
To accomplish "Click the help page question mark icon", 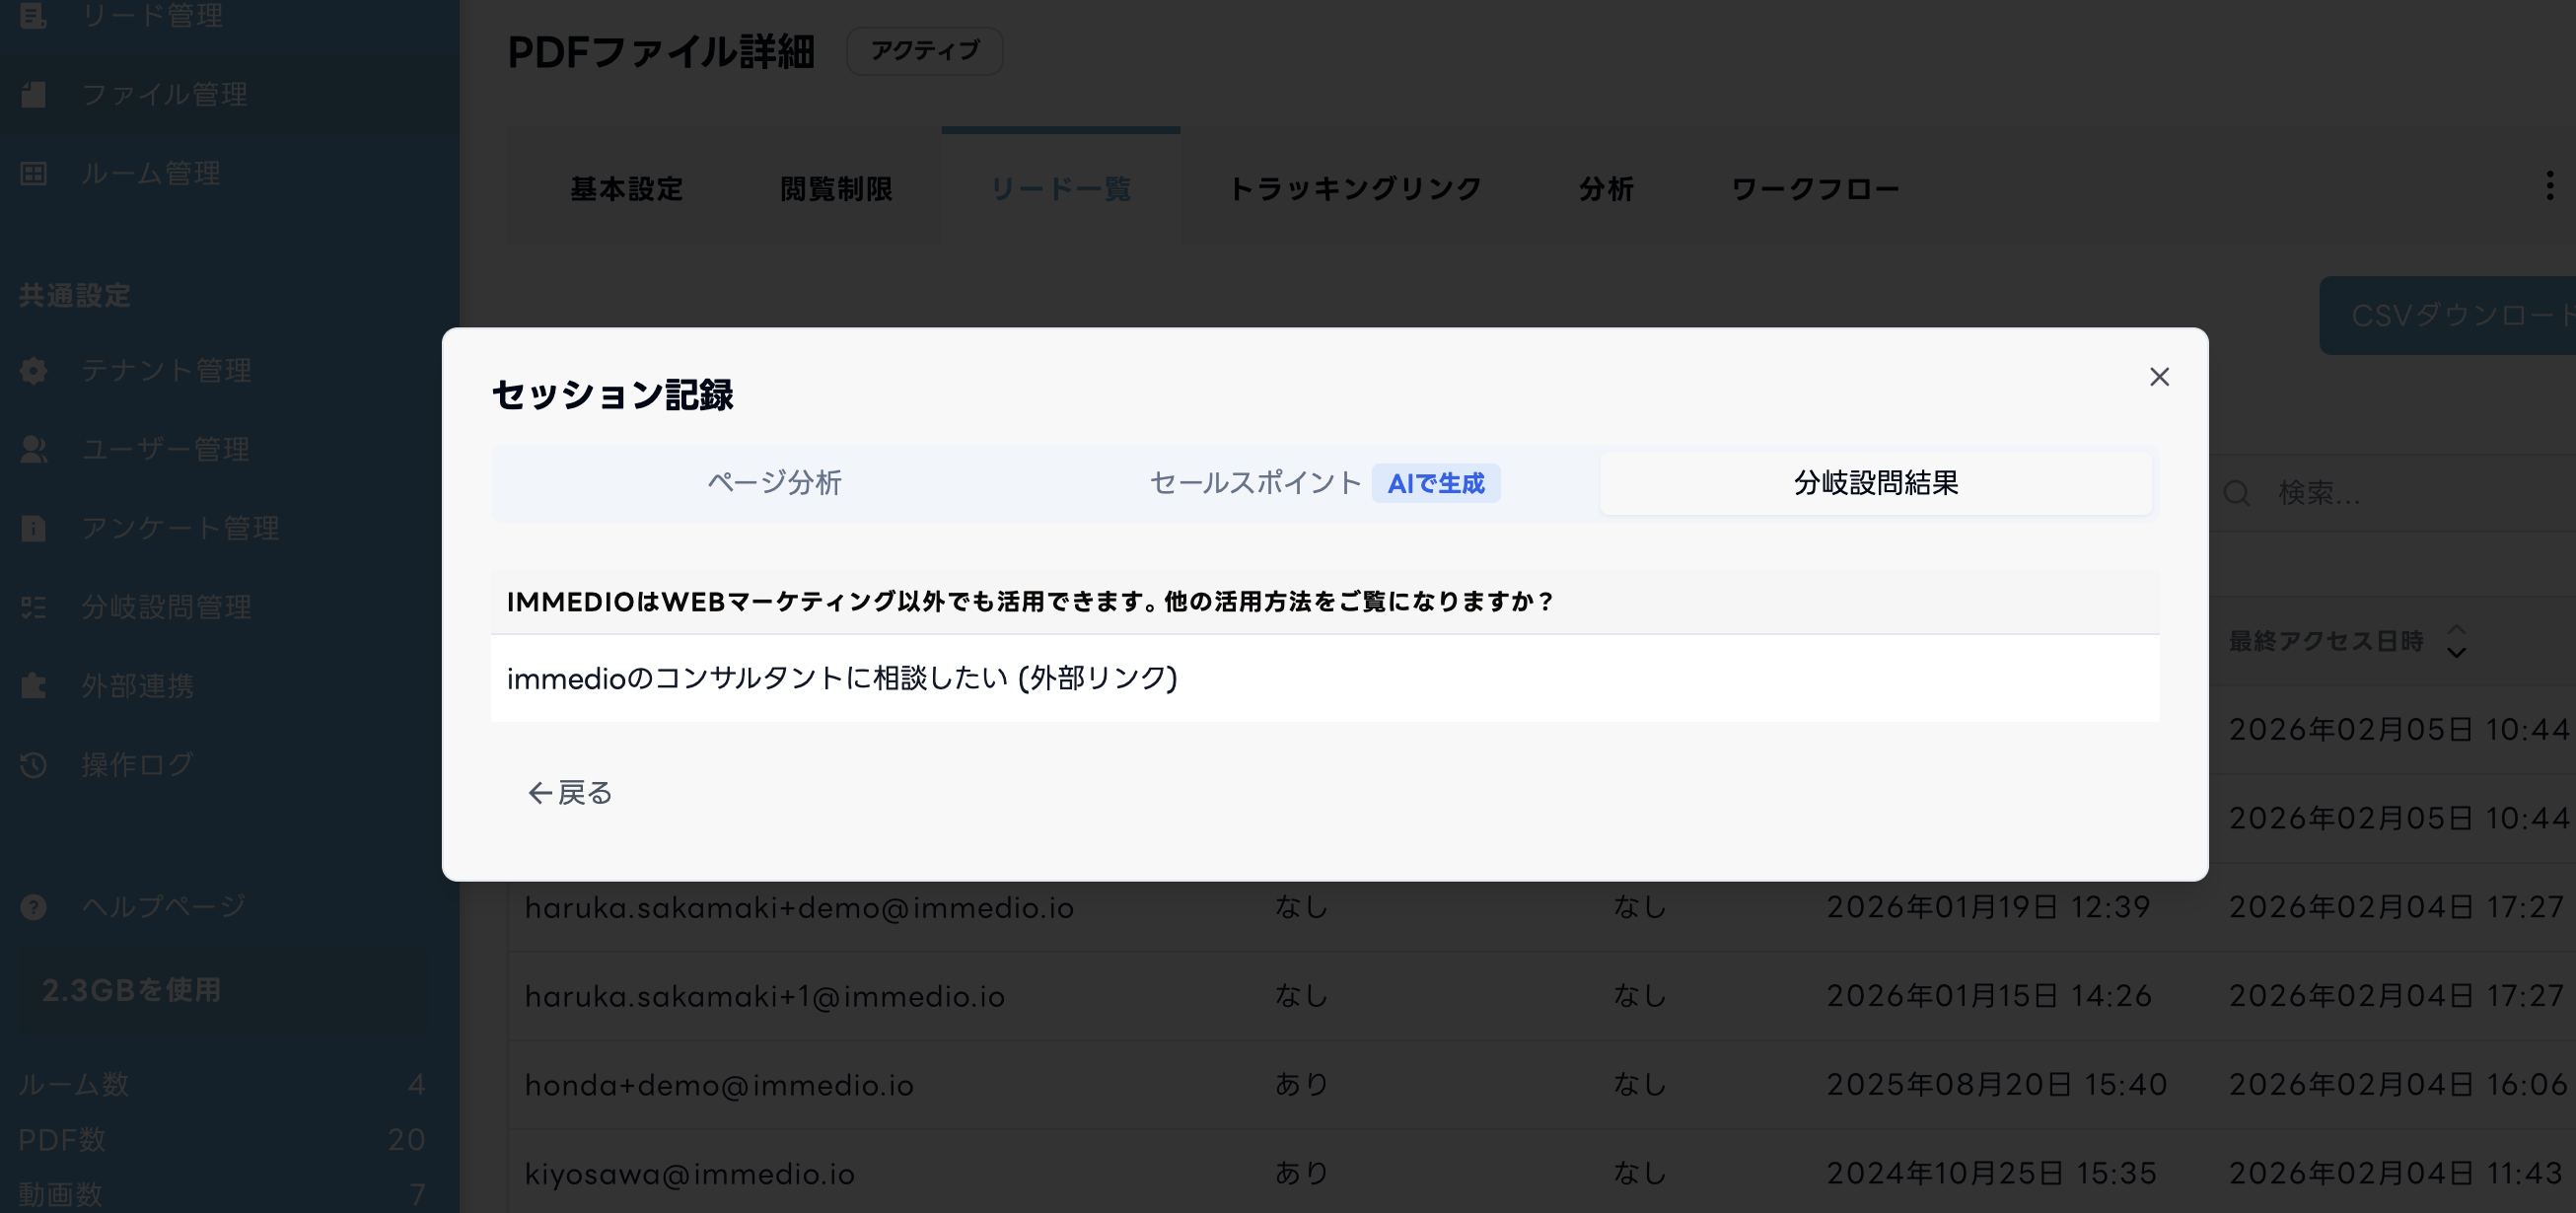I will click(33, 906).
